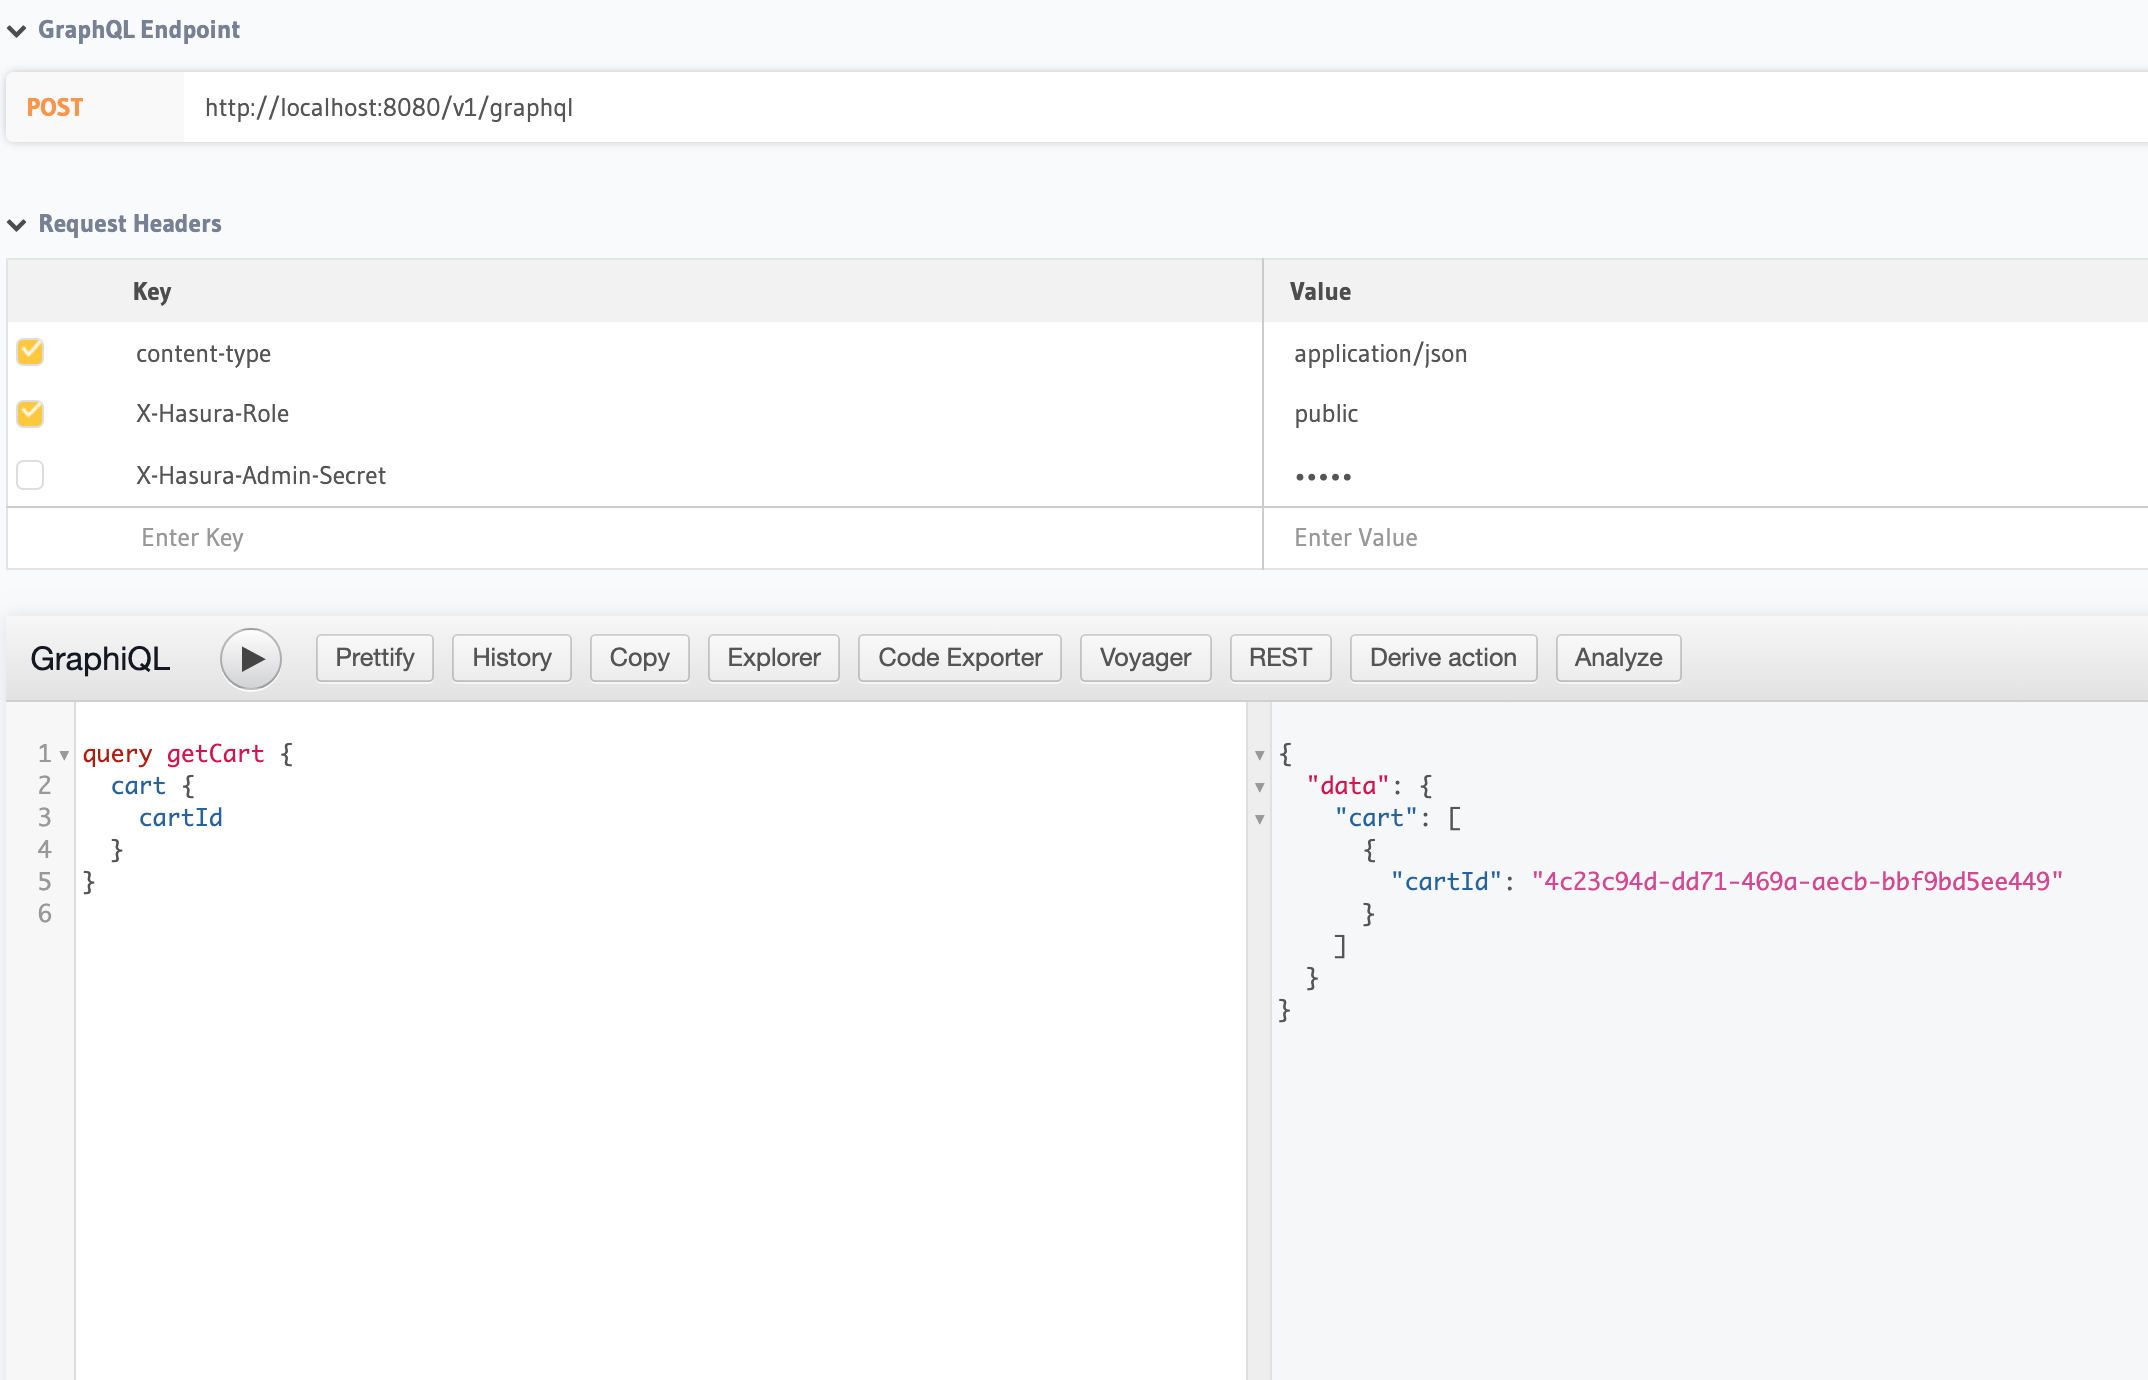The width and height of the screenshot is (2148, 1380).
Task: Collapse the data object in the response
Action: pos(1259,786)
